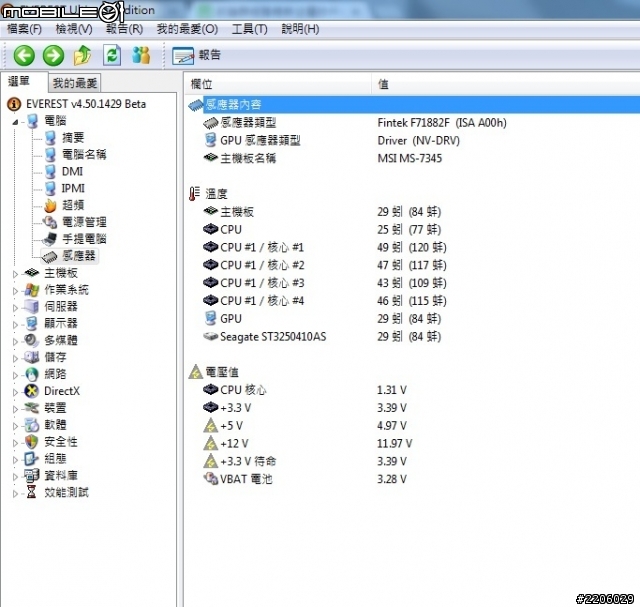Click the 資料庫 database icon
Viewport: 640px width, 607px height.
coord(31,476)
